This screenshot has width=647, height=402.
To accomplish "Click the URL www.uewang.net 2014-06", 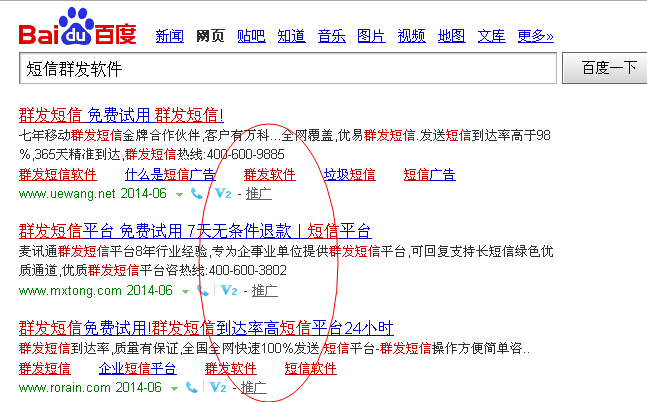I will (92, 194).
